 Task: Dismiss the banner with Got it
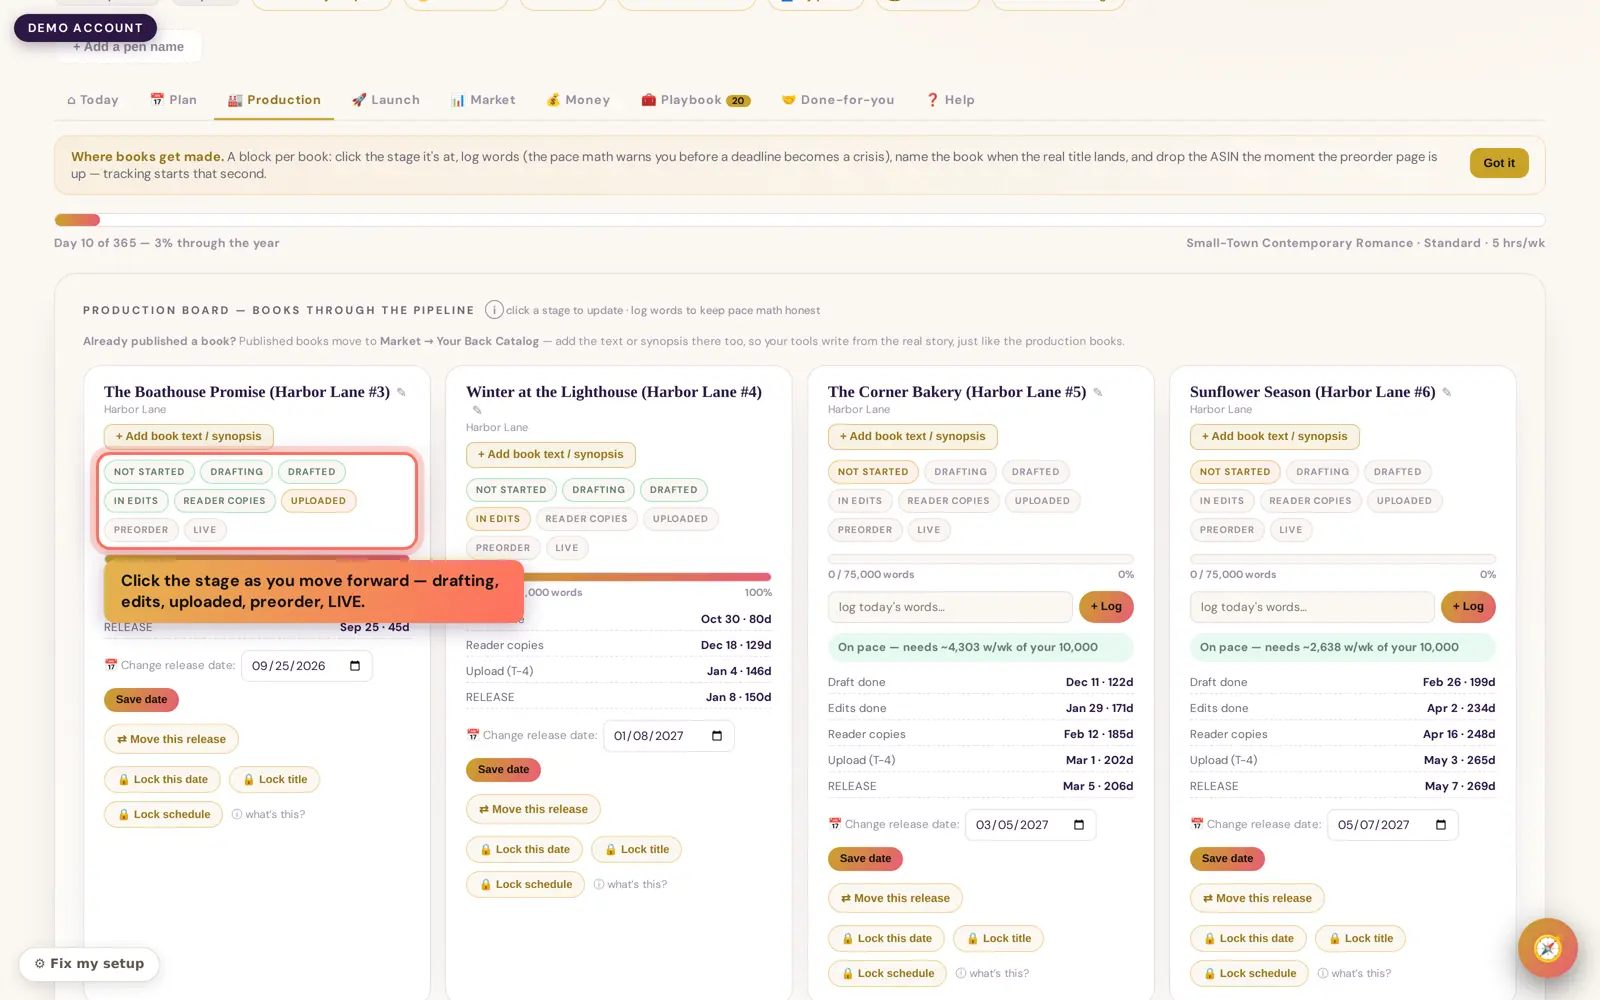[1499, 163]
